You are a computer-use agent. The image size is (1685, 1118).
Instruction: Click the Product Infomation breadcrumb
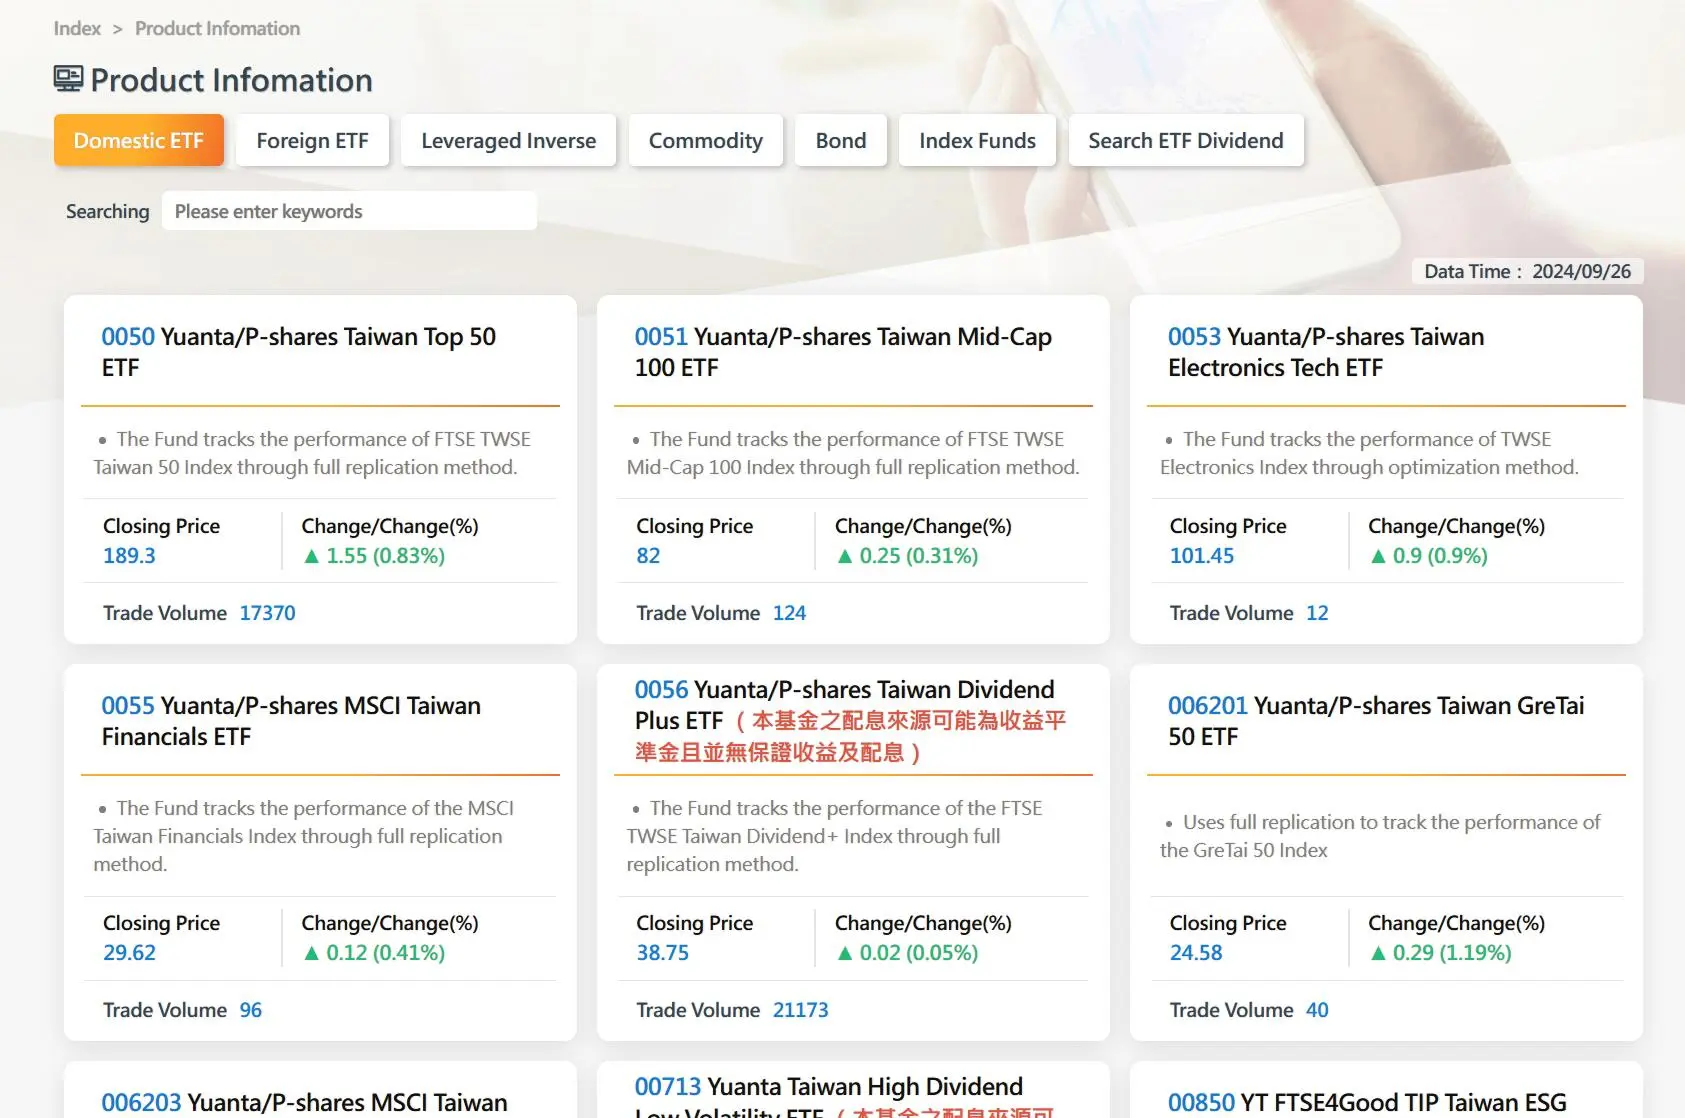tap(217, 28)
